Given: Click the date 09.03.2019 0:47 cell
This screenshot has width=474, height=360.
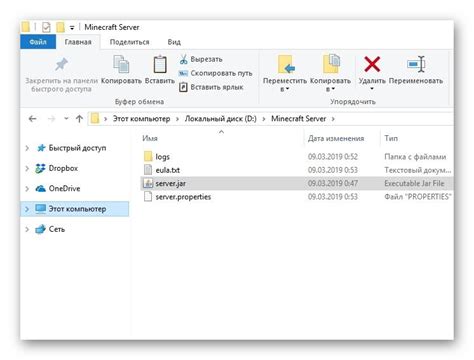Looking at the screenshot, I should [x=333, y=183].
